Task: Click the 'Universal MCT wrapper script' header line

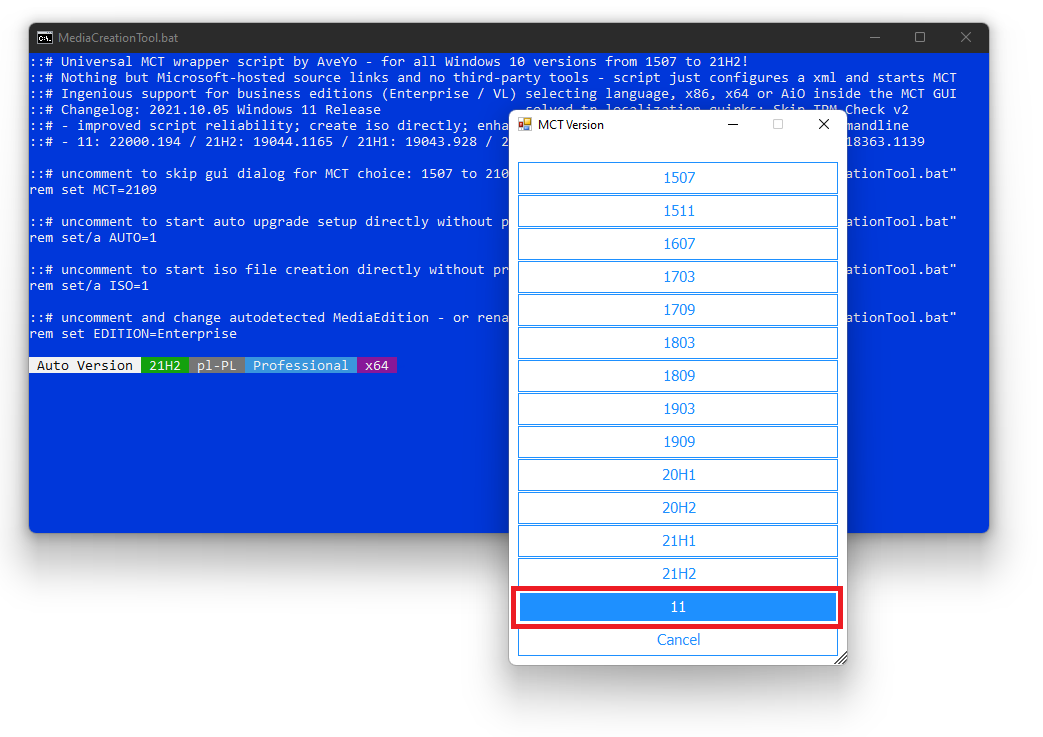Action: click(x=389, y=62)
